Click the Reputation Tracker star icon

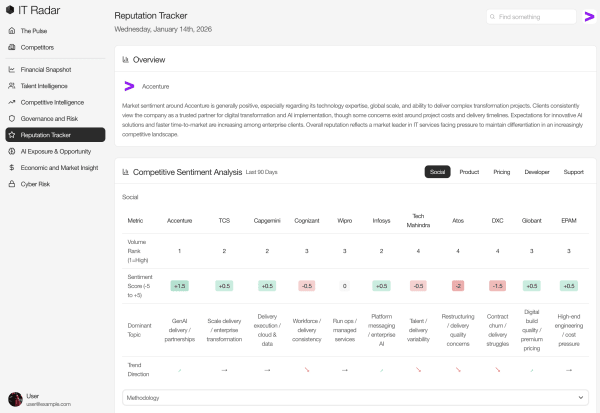point(12,135)
